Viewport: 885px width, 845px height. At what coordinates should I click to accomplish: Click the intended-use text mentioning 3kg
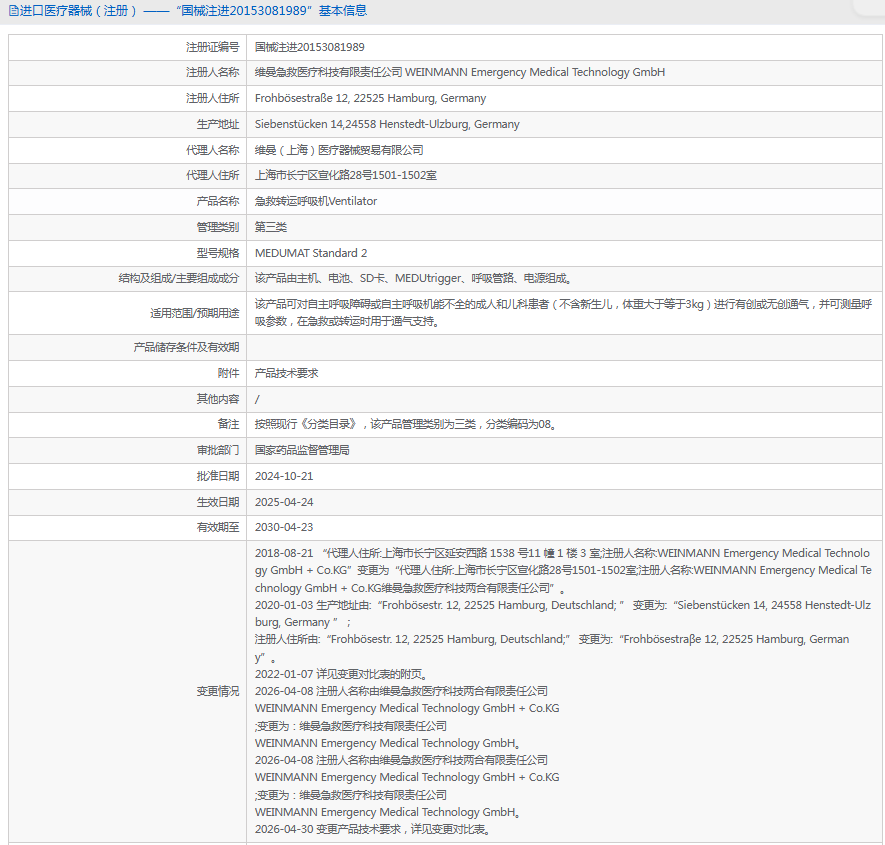563,313
